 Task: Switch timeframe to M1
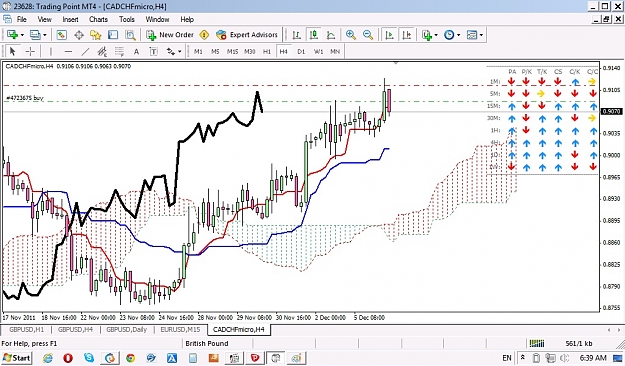coord(198,51)
